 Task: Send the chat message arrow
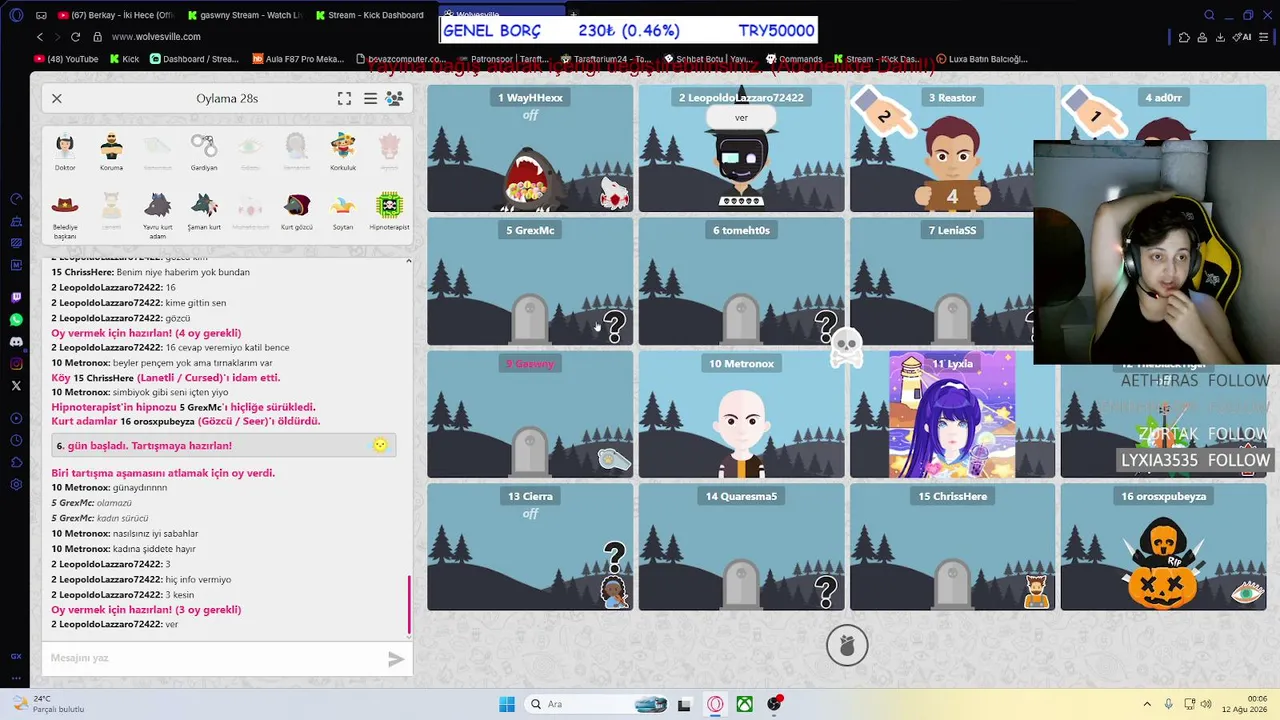[396, 659]
